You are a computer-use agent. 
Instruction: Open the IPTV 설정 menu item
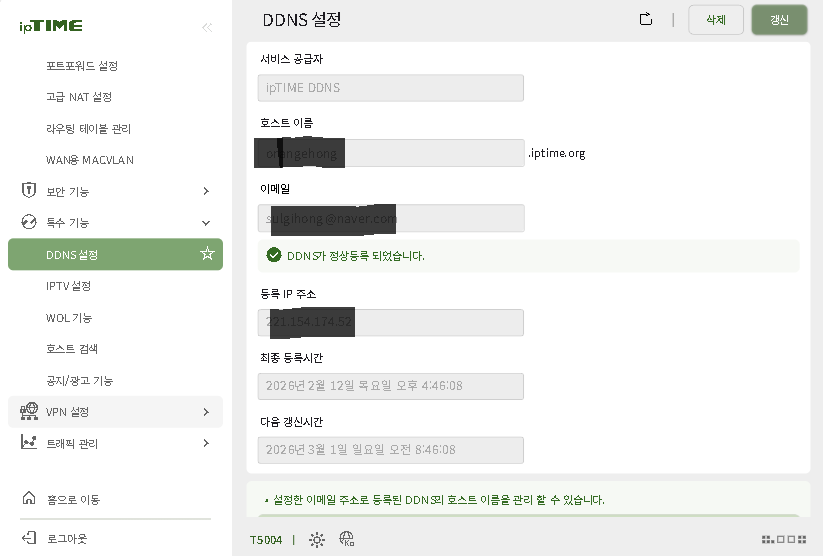click(68, 286)
